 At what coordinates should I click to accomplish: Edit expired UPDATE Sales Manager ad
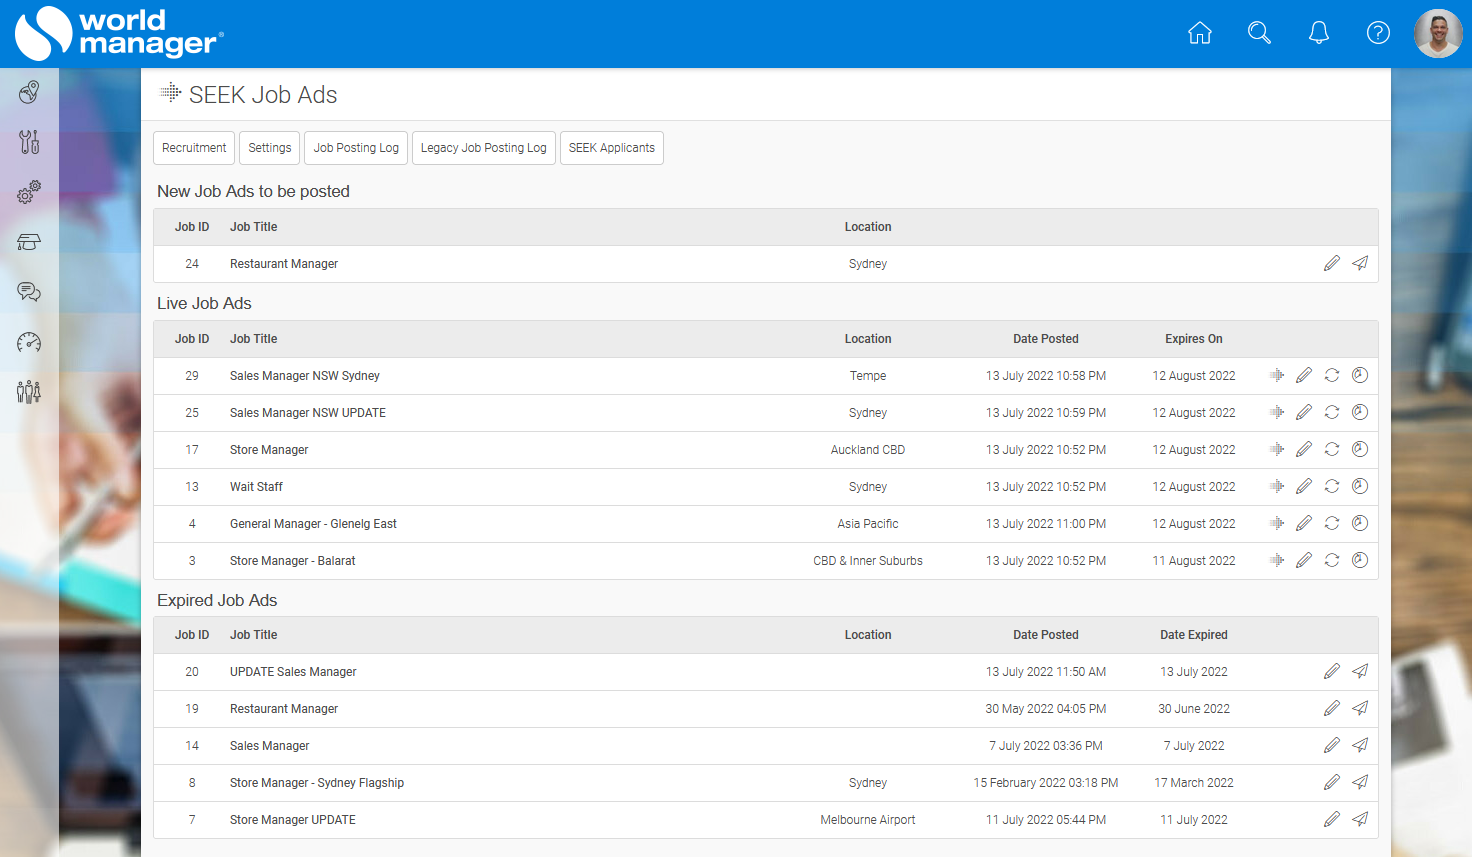click(1332, 671)
